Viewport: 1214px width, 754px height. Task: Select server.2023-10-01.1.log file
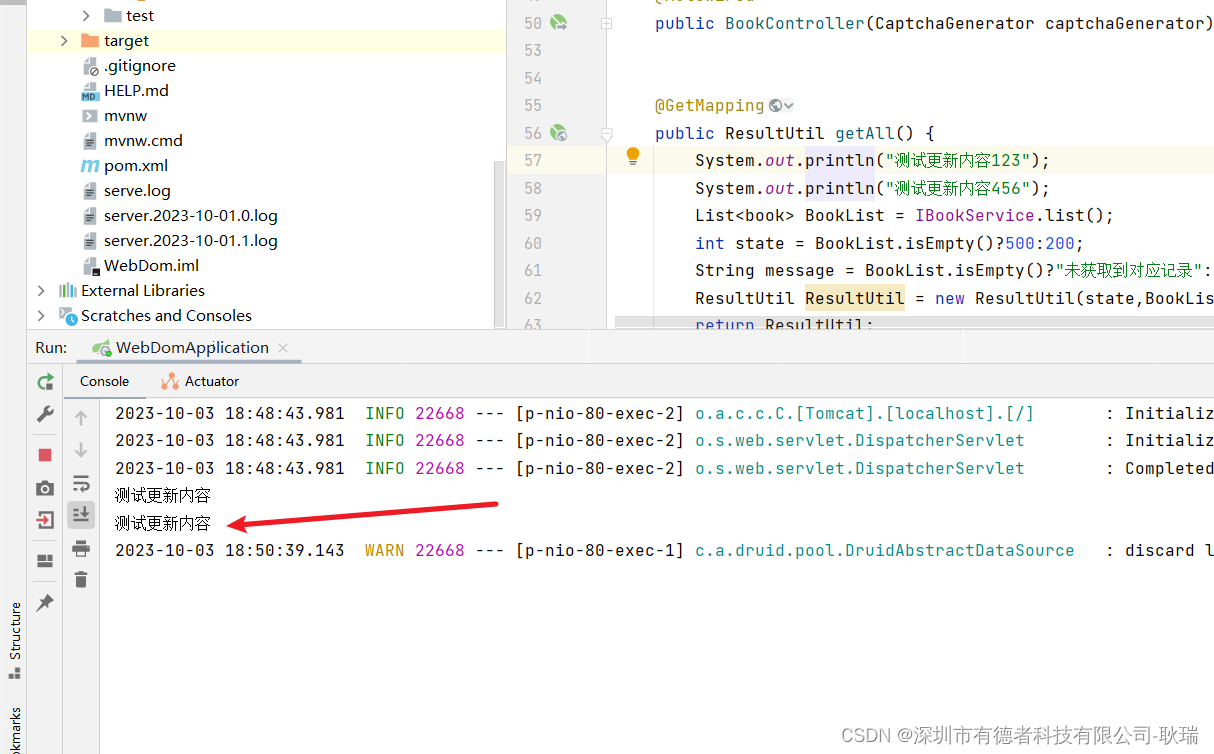190,240
